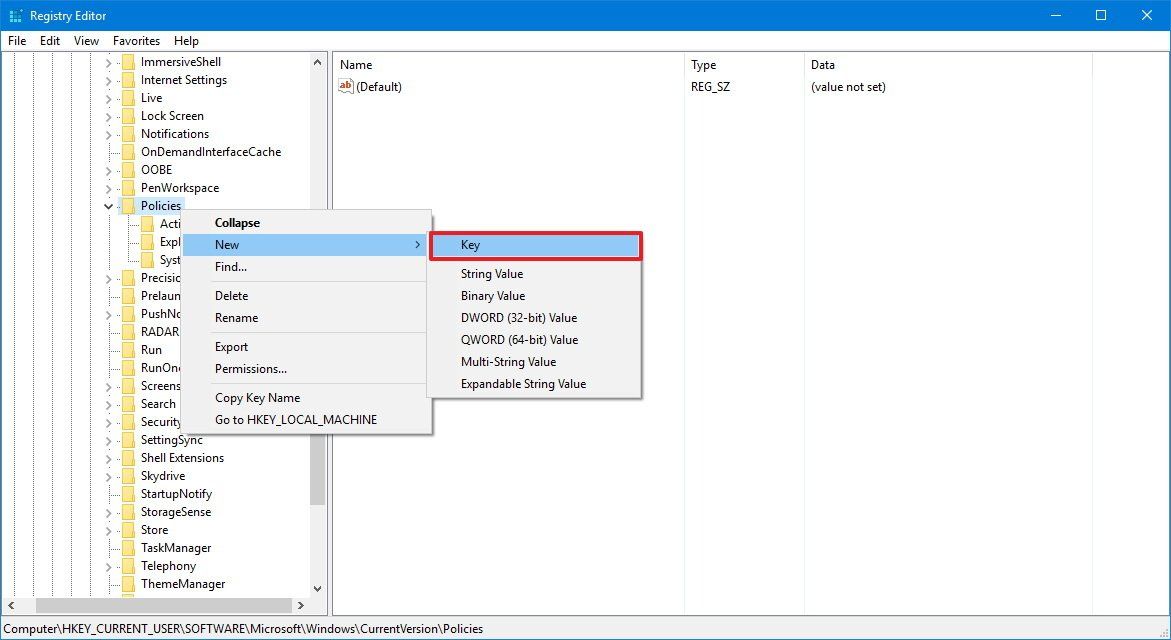Click the TaskManager folder icon
1171x640 pixels.
click(131, 547)
